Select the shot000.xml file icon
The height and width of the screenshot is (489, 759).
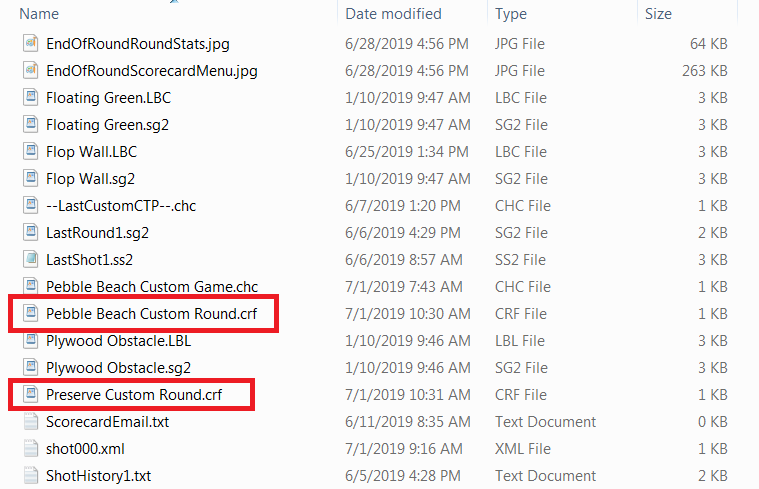coord(31,449)
